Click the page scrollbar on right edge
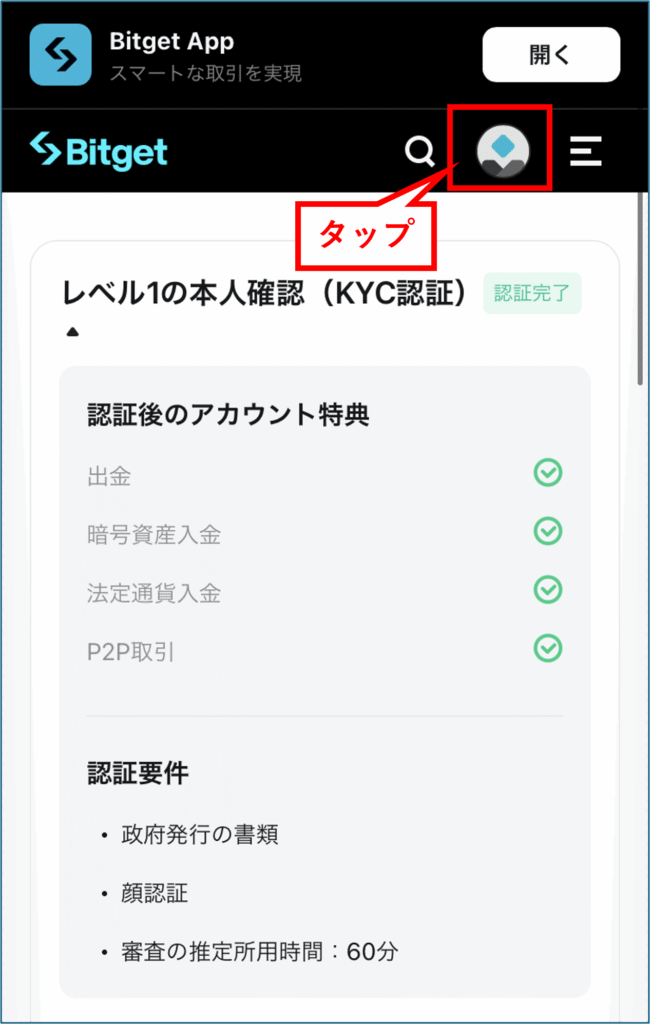 click(x=641, y=287)
